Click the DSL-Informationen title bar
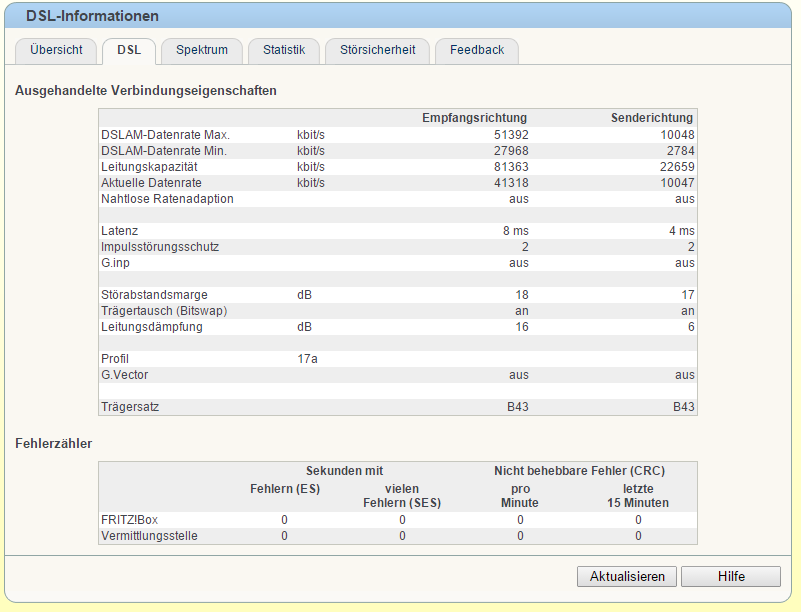Viewport: 801px width, 612px height. (398, 16)
